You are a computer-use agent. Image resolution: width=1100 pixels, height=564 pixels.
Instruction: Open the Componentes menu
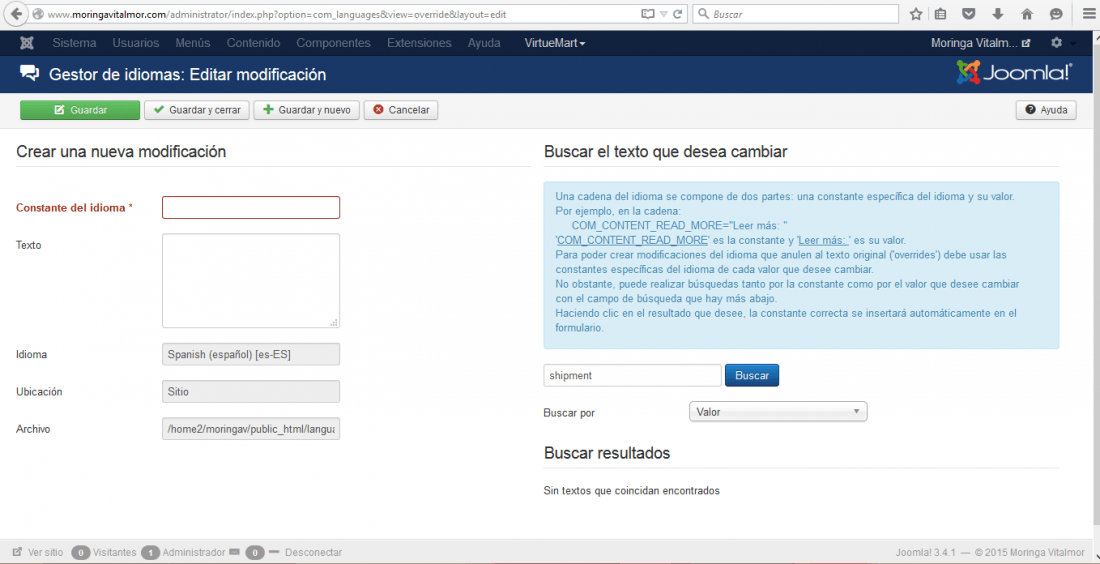(333, 43)
